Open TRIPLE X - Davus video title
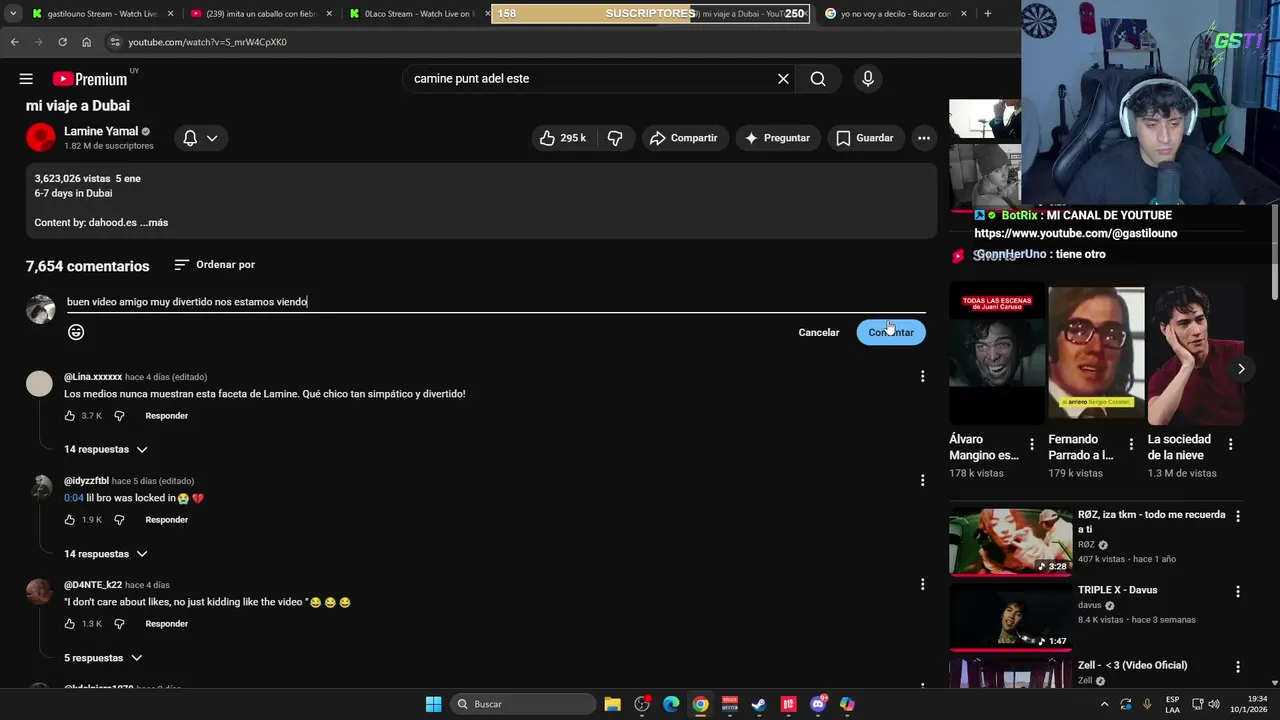 click(x=1117, y=590)
